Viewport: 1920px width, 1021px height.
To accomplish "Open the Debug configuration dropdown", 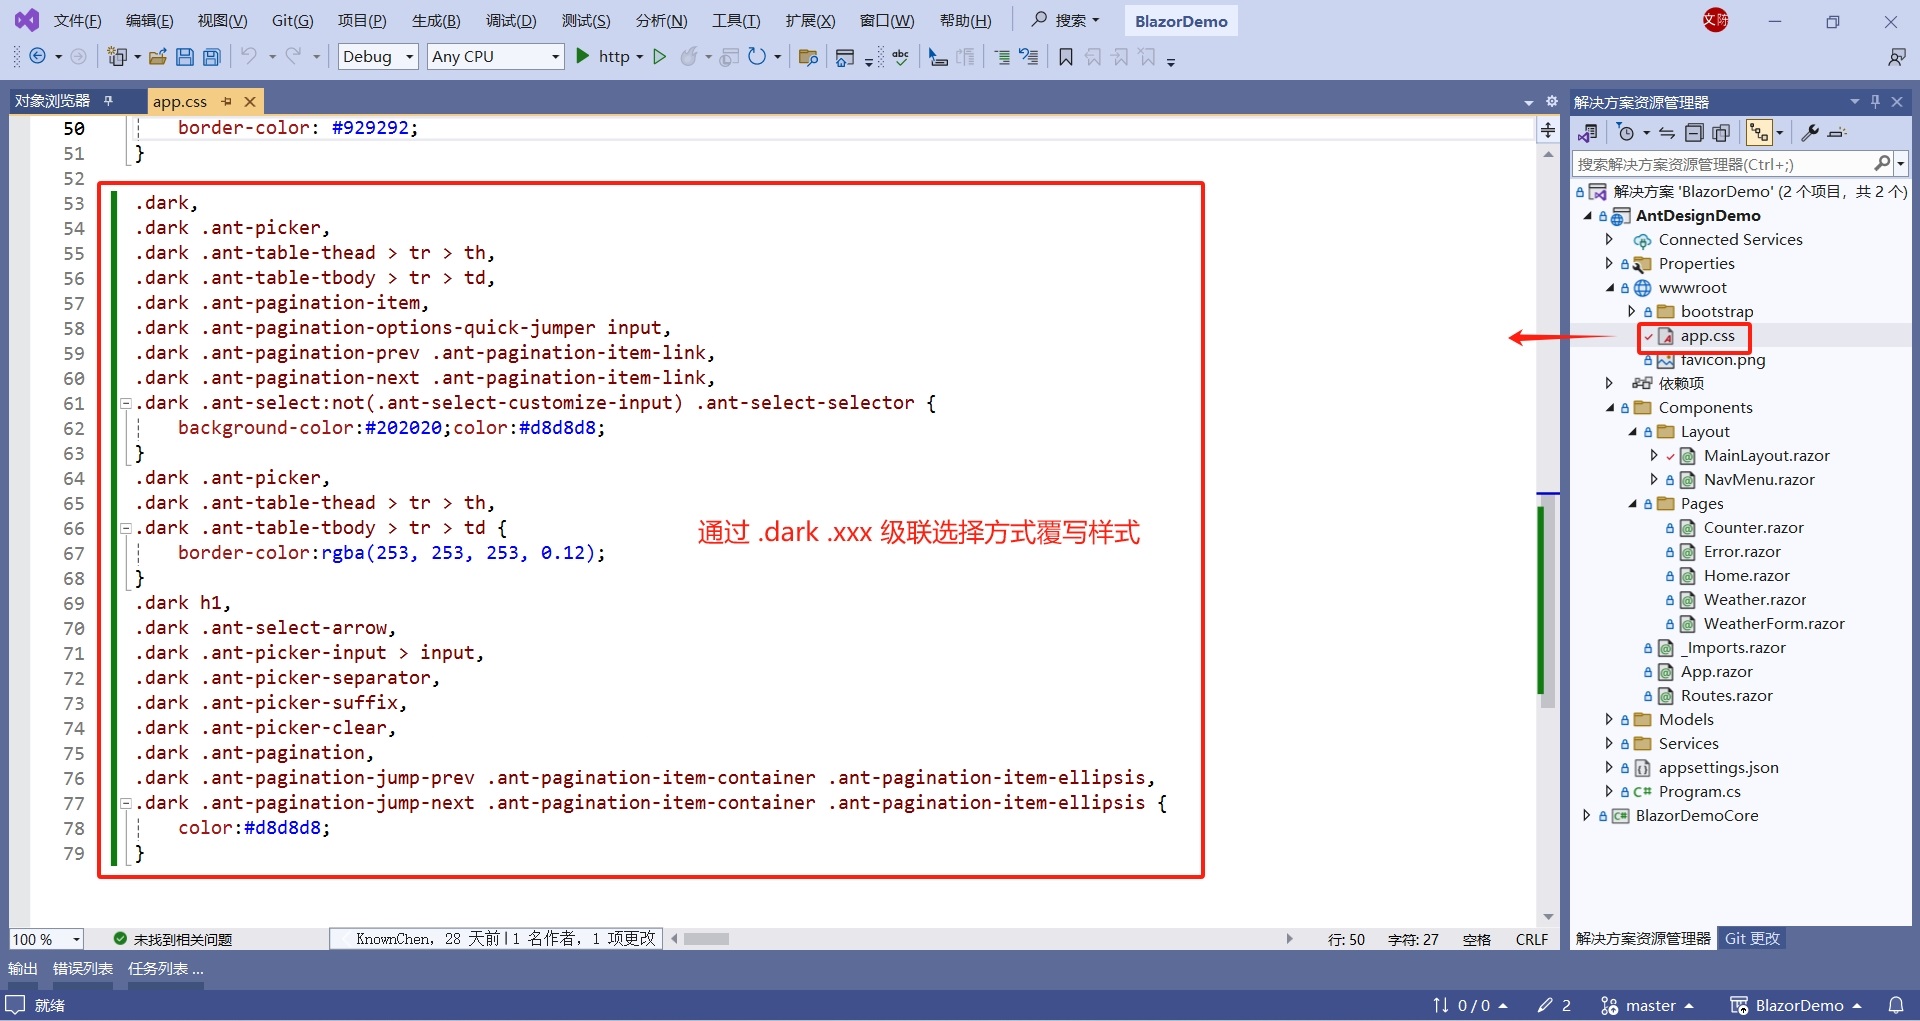I will 378,57.
